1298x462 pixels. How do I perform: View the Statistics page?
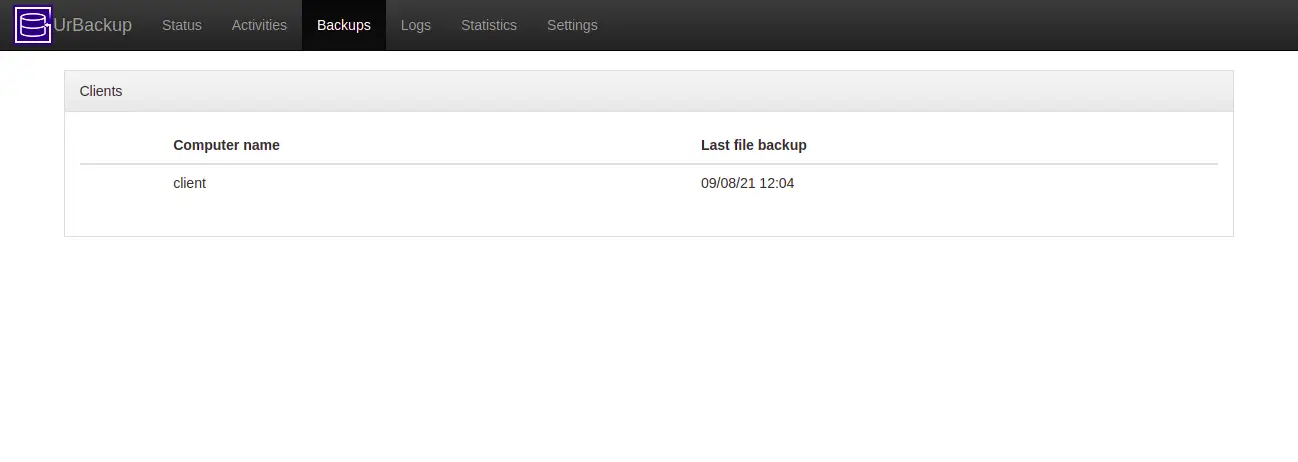[x=489, y=25]
